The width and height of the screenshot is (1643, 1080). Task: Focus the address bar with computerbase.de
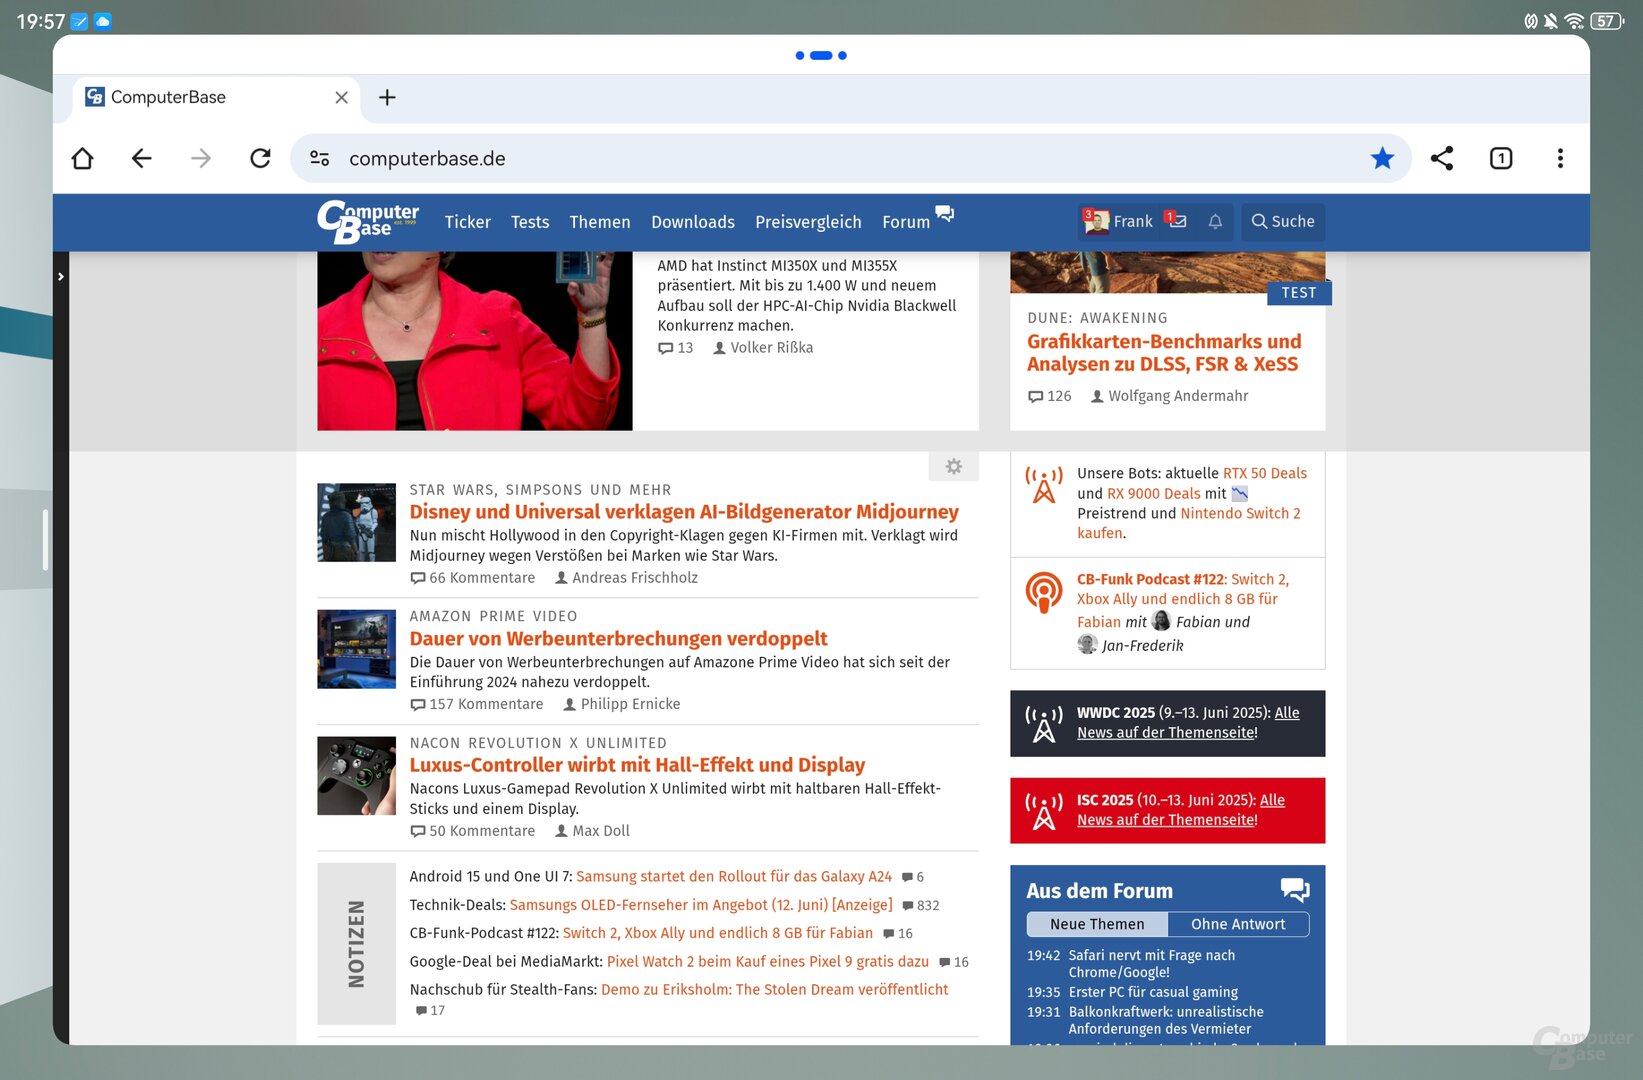click(x=850, y=158)
